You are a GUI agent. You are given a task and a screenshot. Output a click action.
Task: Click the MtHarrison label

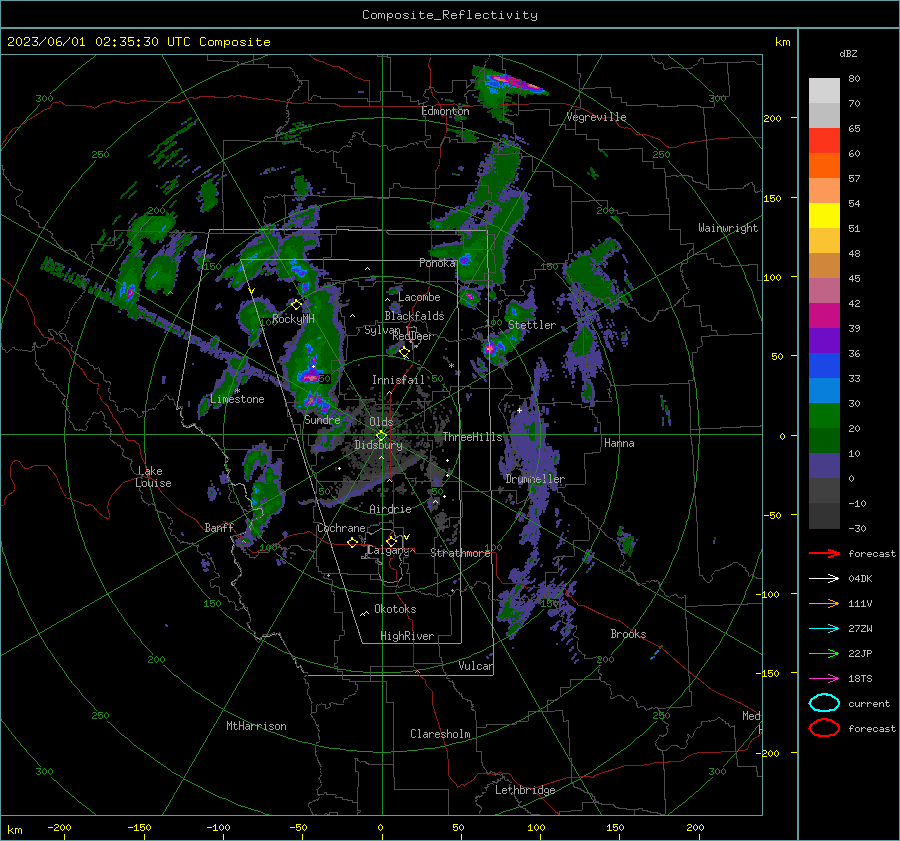256,726
